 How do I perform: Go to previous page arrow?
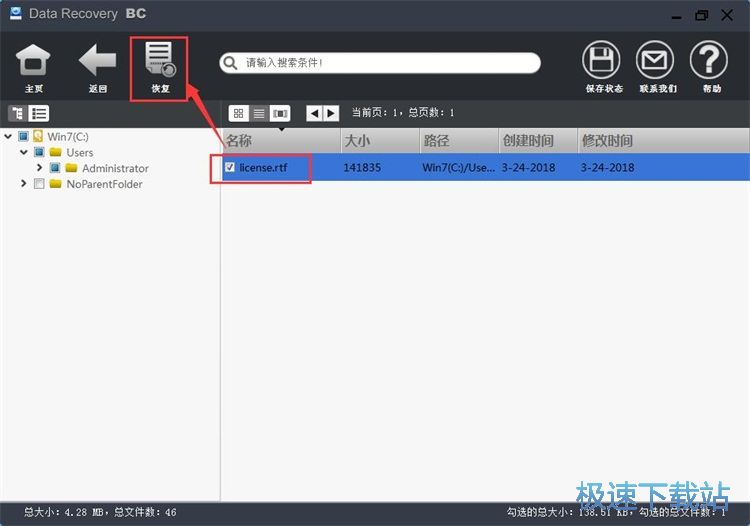click(314, 113)
